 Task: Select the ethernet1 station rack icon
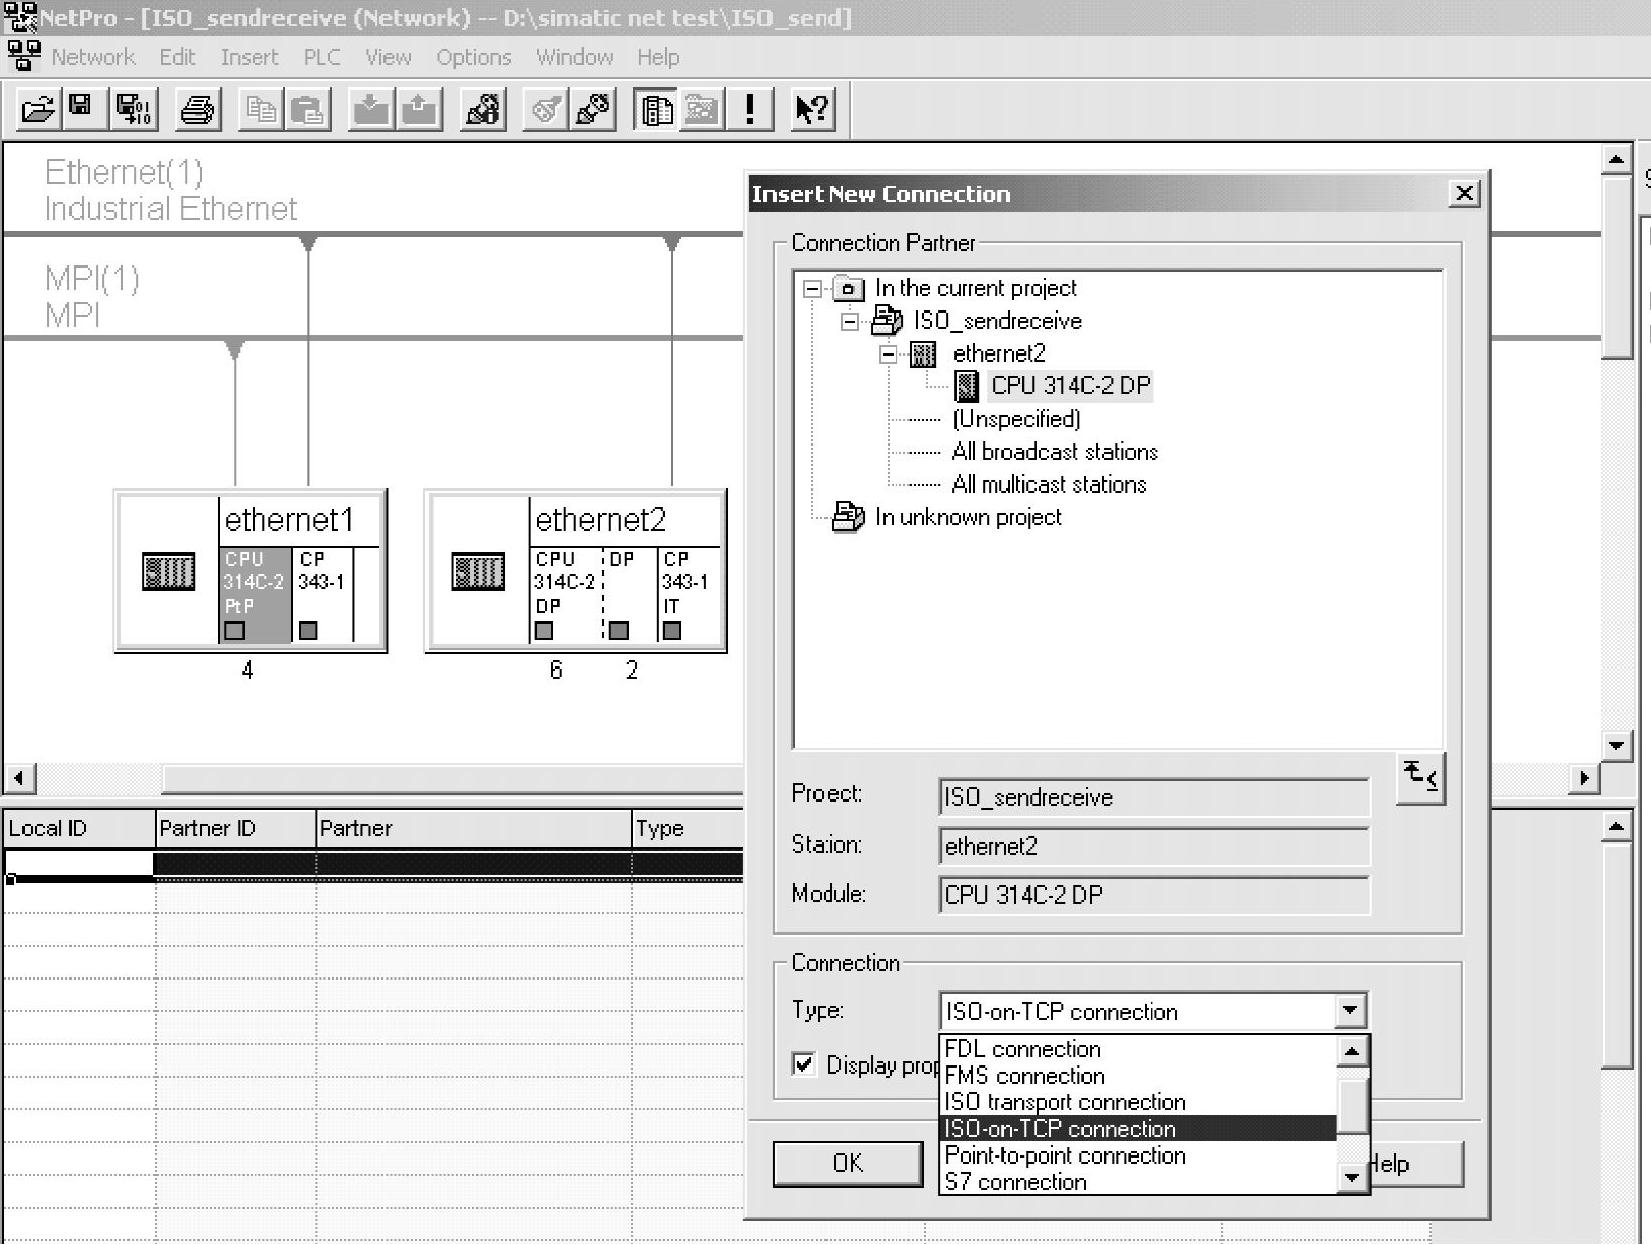(x=168, y=571)
